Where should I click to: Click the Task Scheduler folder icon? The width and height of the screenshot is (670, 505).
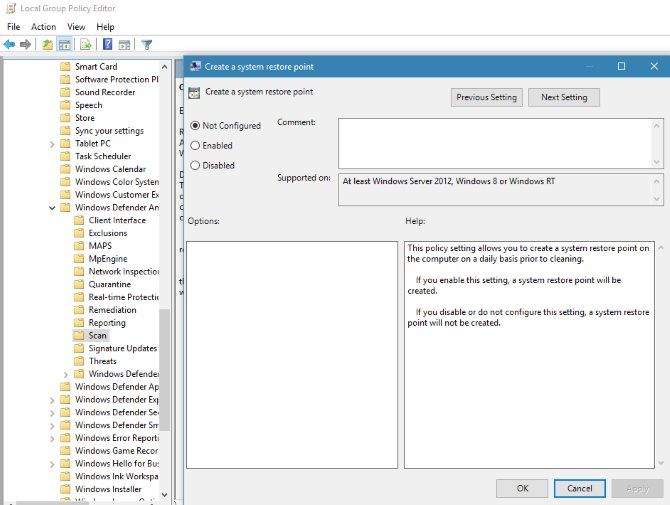65,156
